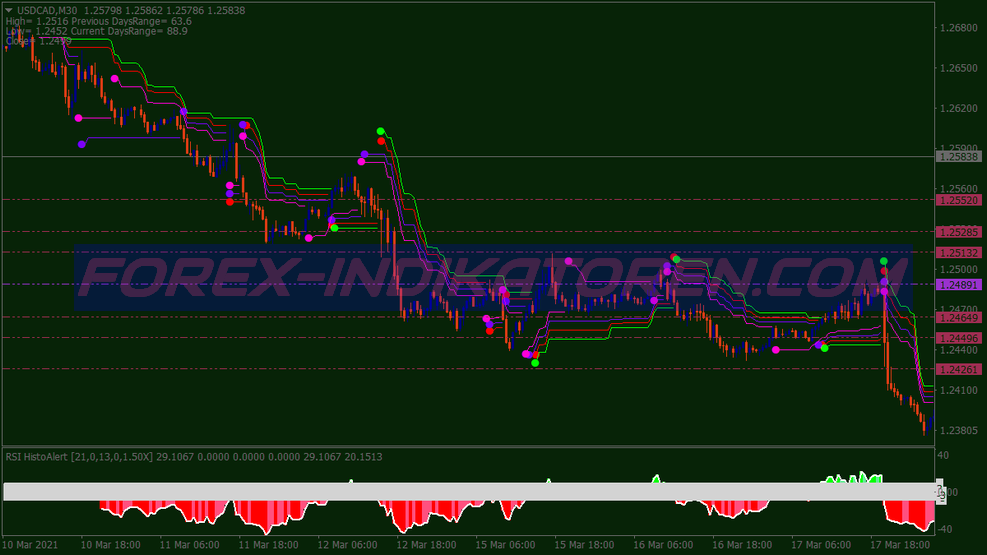Click the triangle beside USDCAD,M30 title
Screen dimensions: 987x555
point(9,10)
